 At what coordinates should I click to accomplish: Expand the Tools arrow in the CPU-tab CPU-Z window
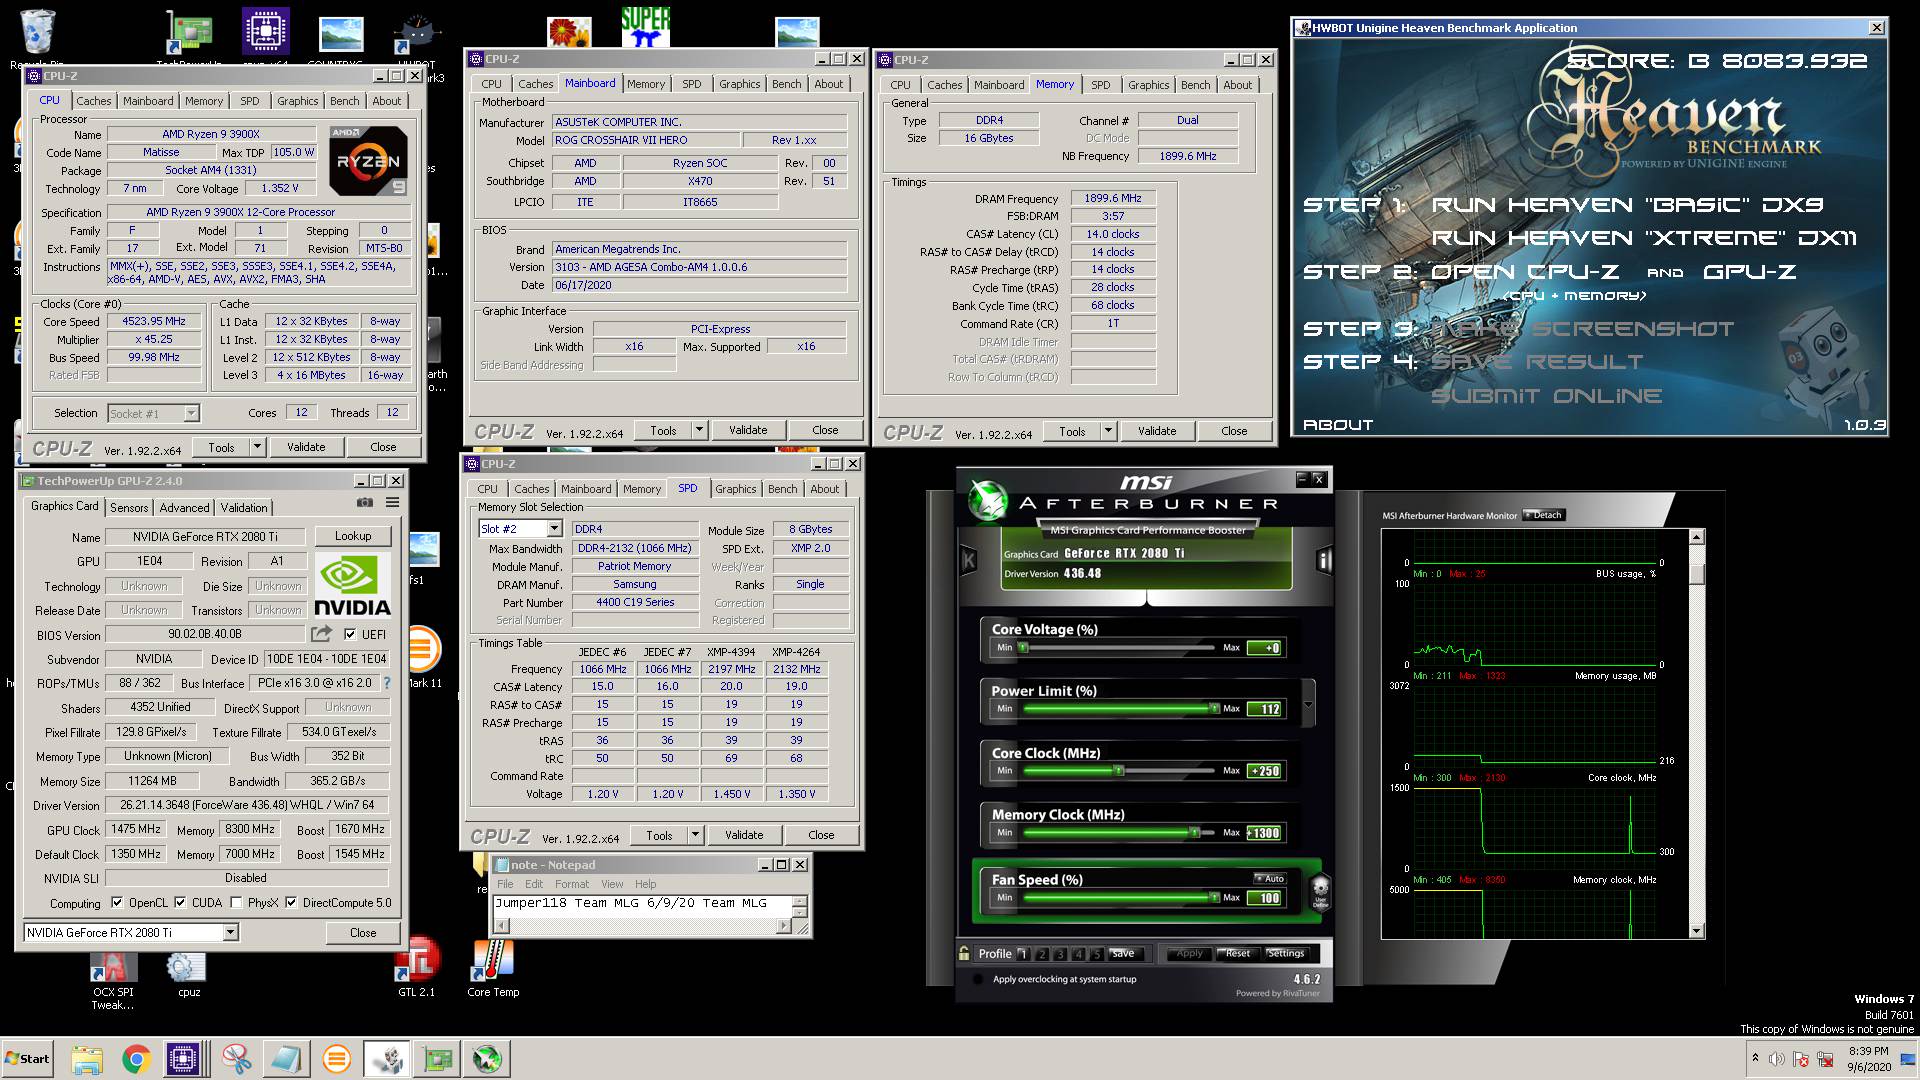[x=257, y=447]
